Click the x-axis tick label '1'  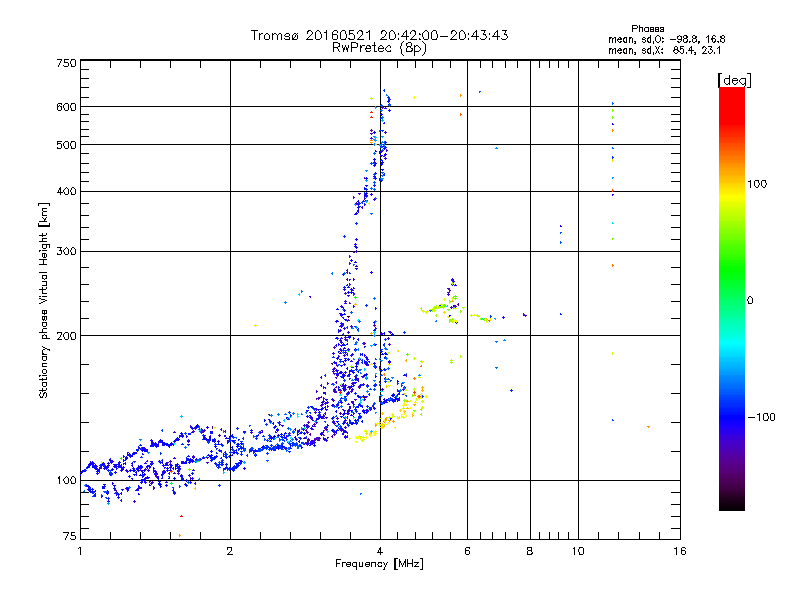(x=80, y=551)
